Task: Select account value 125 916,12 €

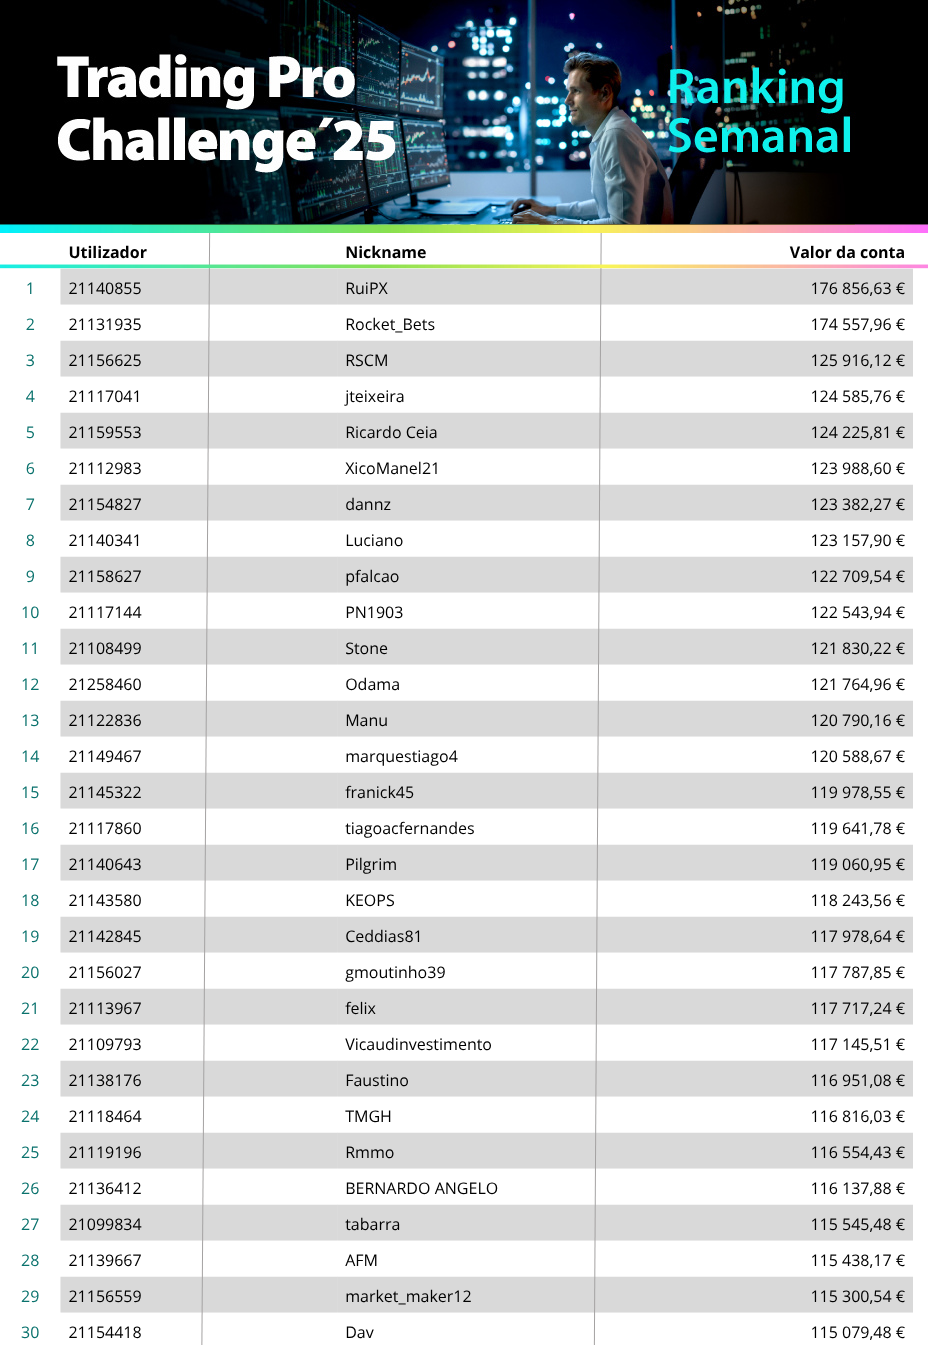Action: pos(857,360)
